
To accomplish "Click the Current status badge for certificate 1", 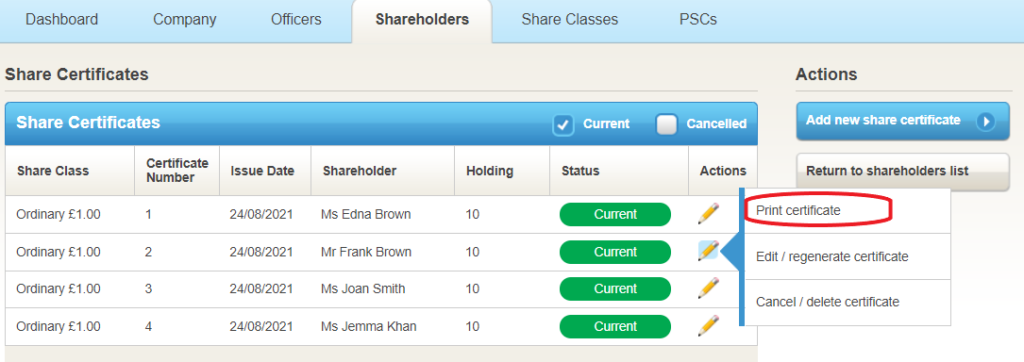I will [615, 214].
